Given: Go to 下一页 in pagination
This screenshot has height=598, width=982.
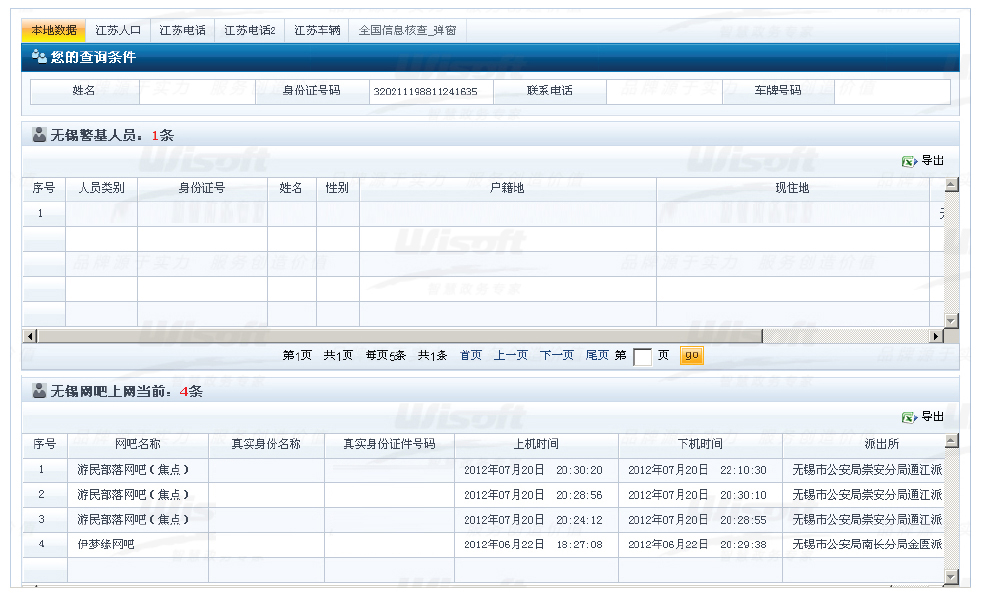Looking at the screenshot, I should point(556,355).
